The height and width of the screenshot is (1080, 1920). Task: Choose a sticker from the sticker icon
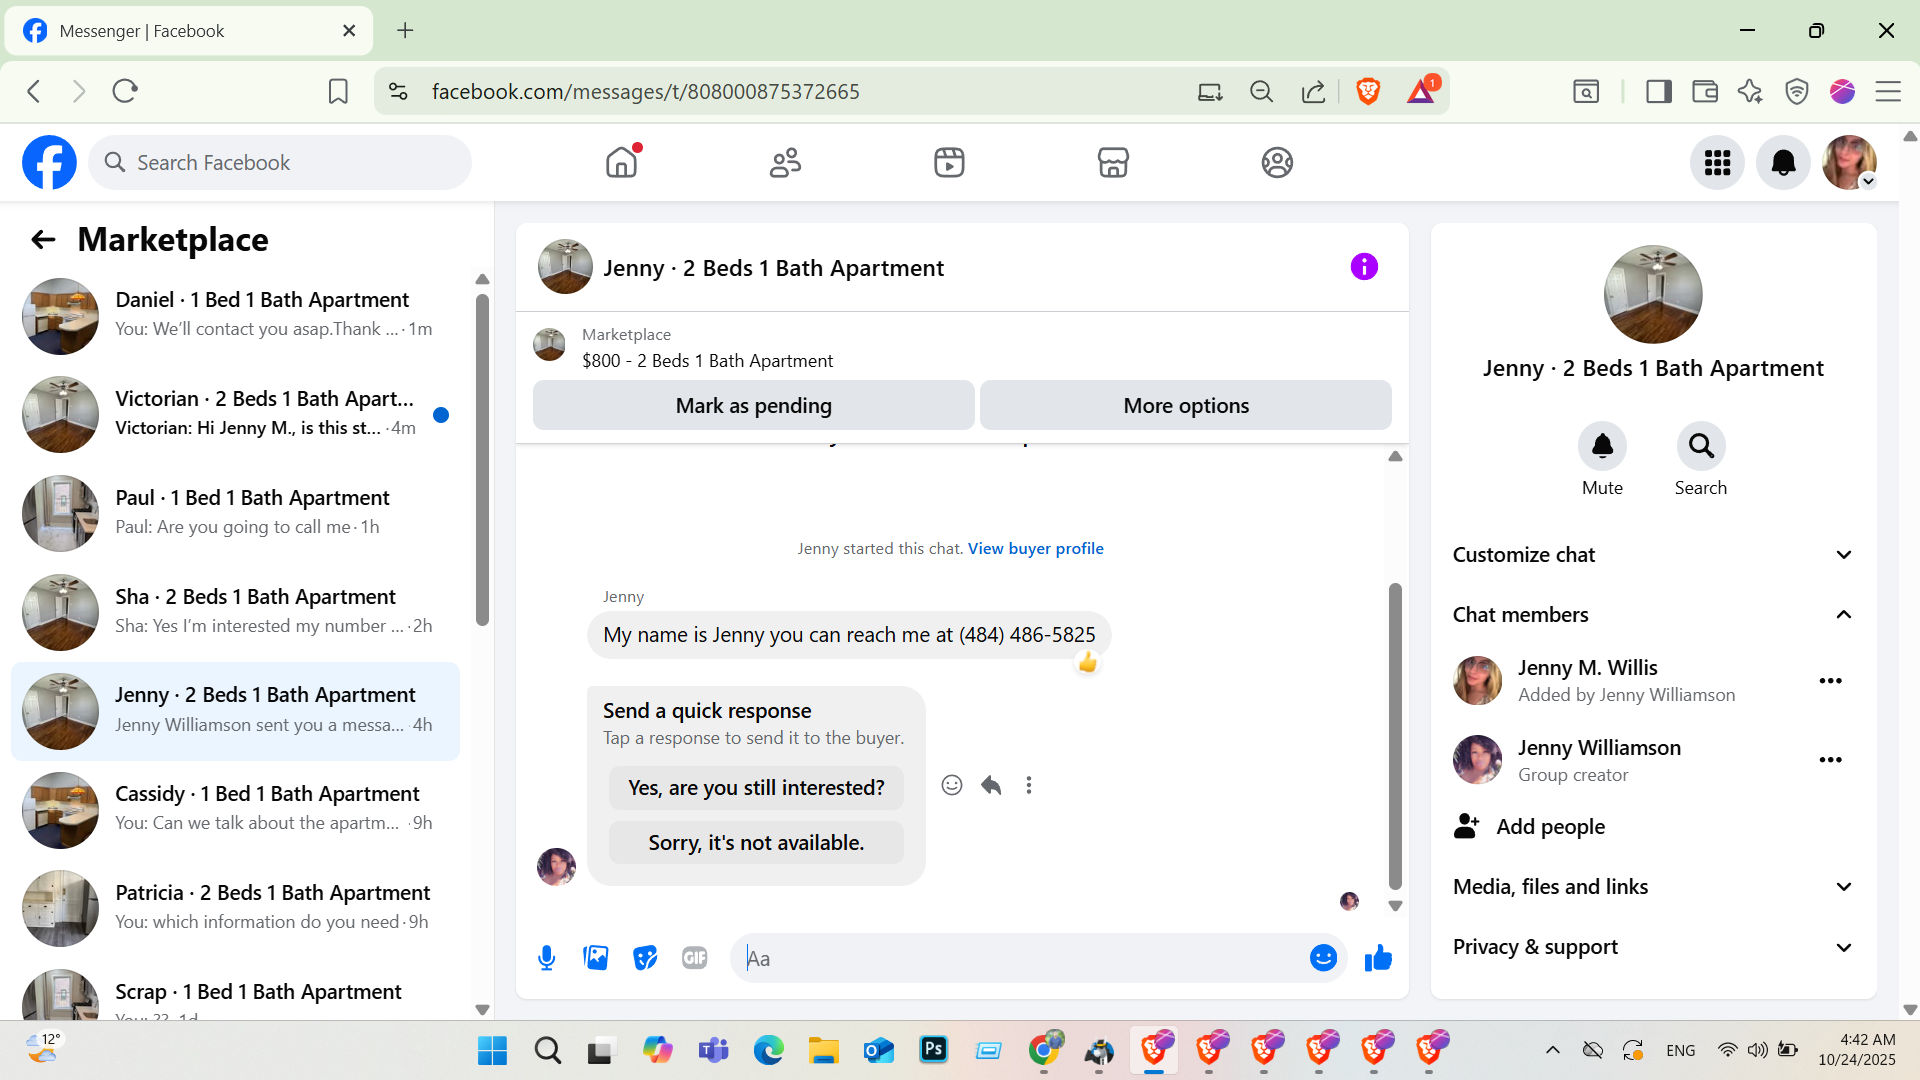[645, 958]
